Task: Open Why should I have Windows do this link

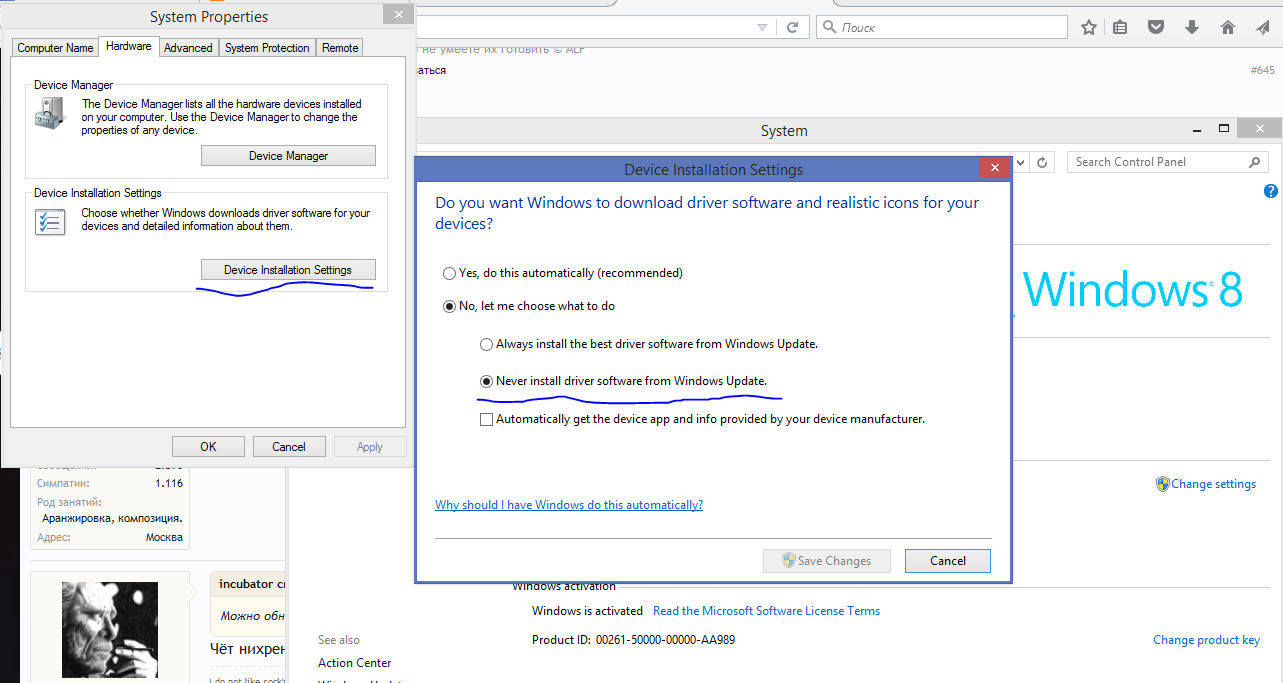Action: click(569, 505)
